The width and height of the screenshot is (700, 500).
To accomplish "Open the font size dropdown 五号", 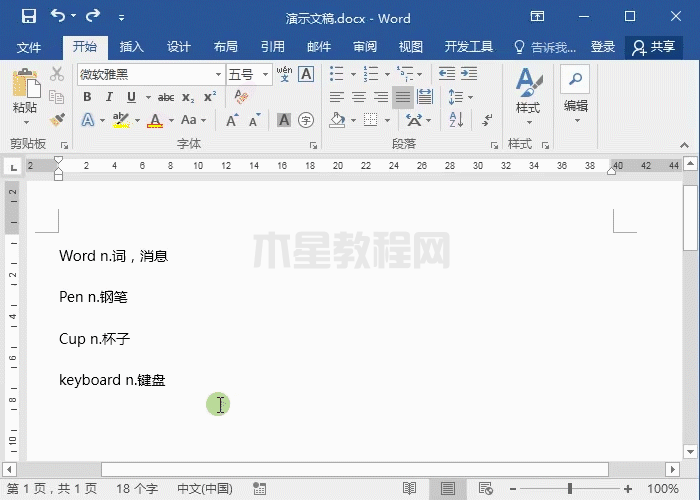I will pos(266,75).
